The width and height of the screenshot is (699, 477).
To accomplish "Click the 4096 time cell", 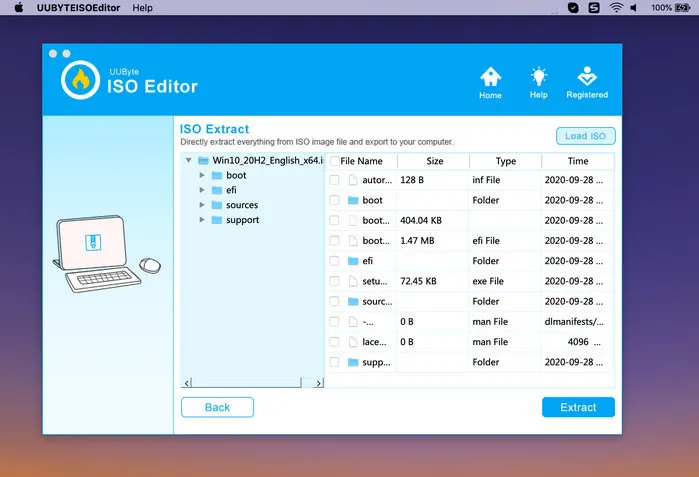I will point(578,342).
